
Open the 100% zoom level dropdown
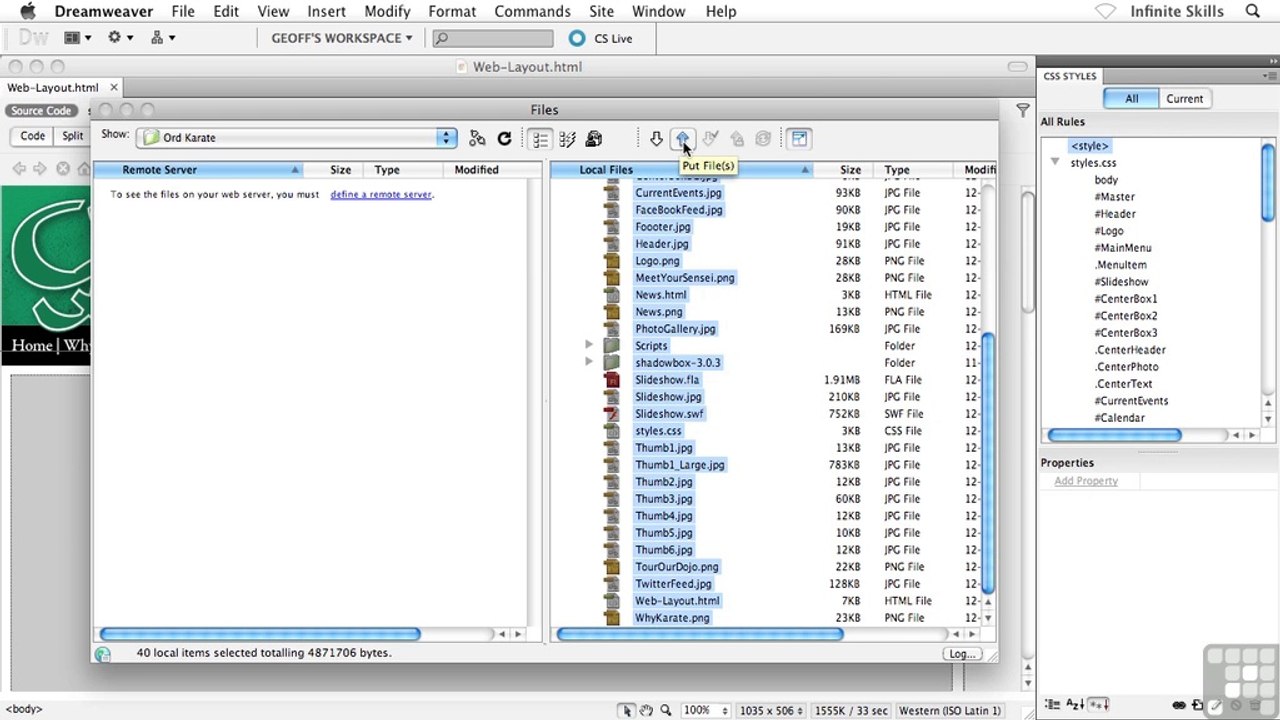click(705, 710)
